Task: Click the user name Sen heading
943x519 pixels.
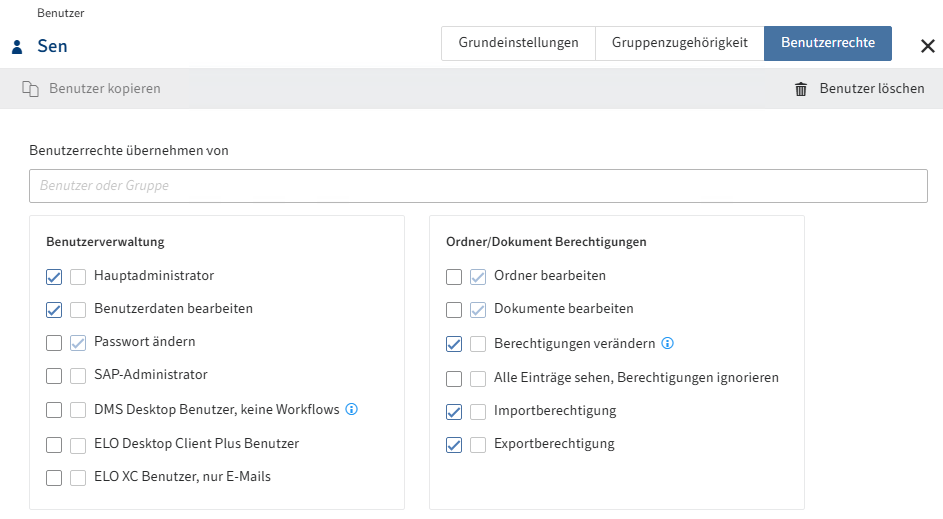Action: click(x=52, y=46)
